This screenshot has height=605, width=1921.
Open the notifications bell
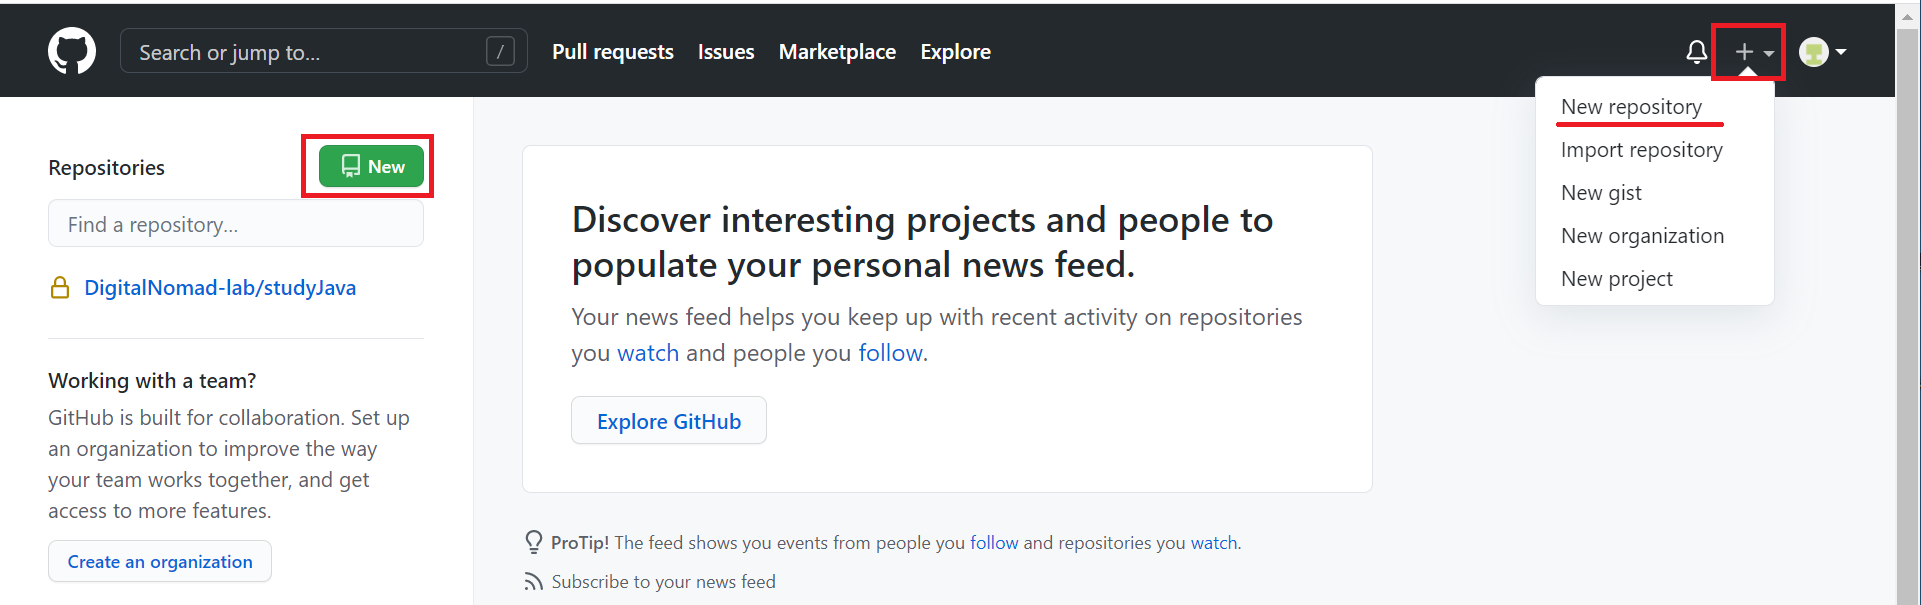pos(1696,52)
